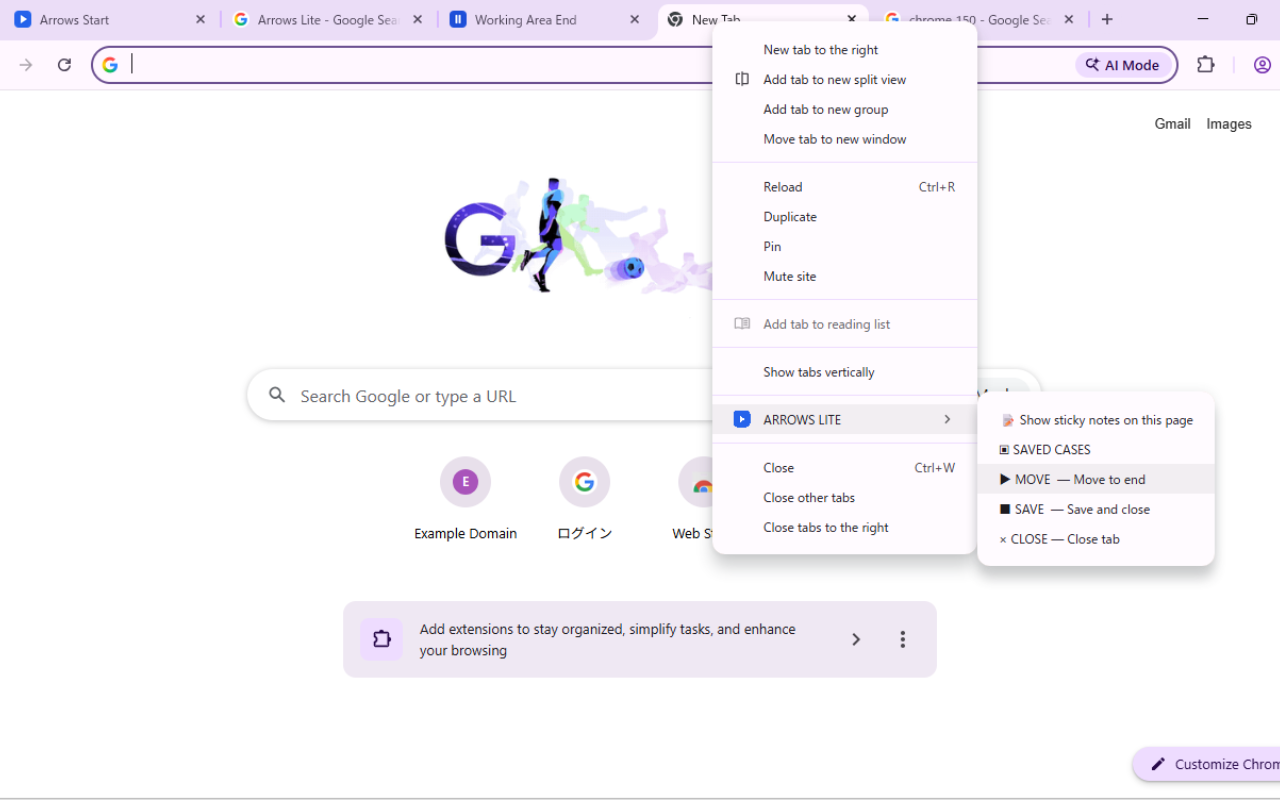Open SAVED CASES in the submenu

[1096, 450]
